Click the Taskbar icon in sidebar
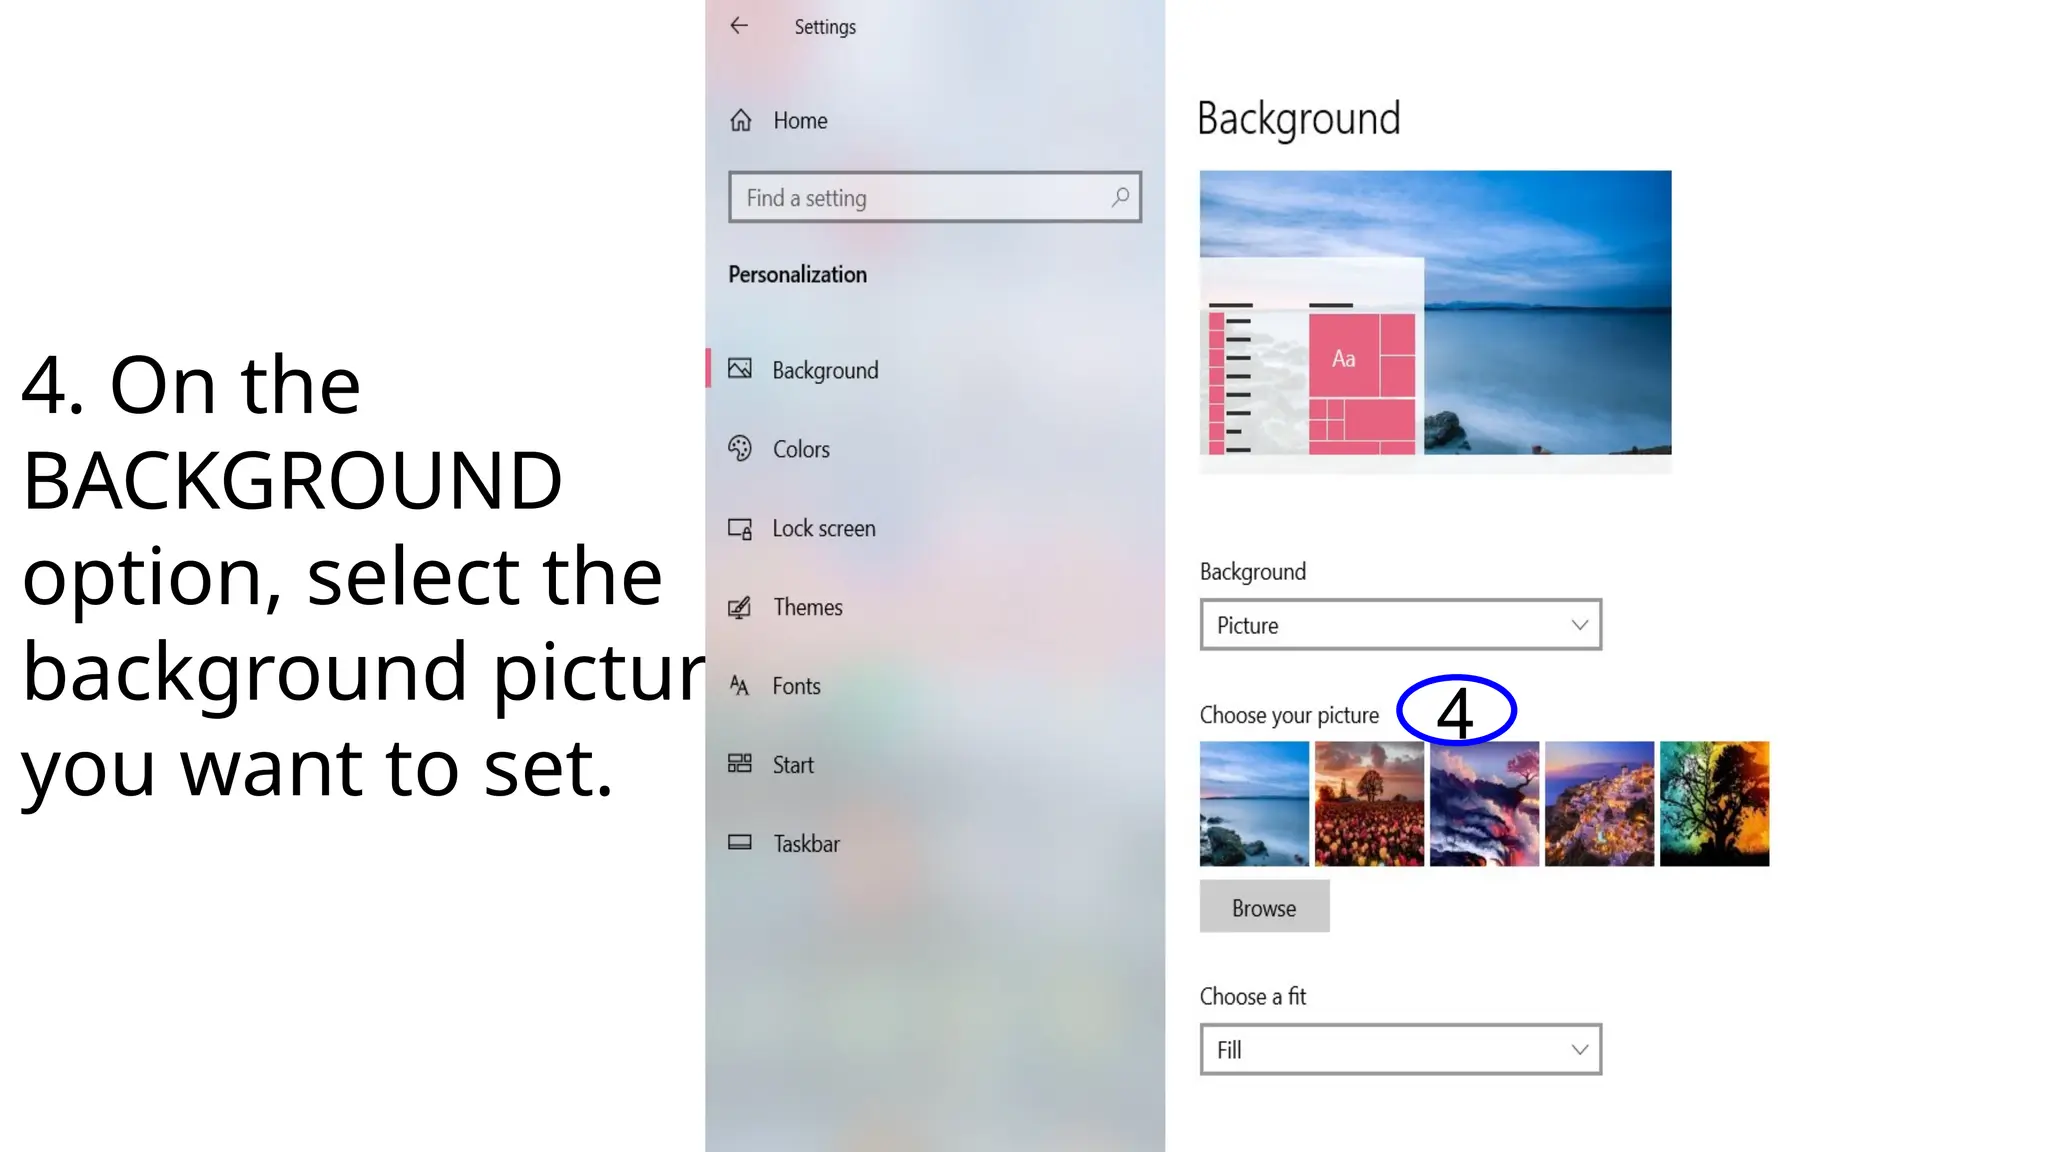Screen dimensions: 2048x1152 click(740, 843)
